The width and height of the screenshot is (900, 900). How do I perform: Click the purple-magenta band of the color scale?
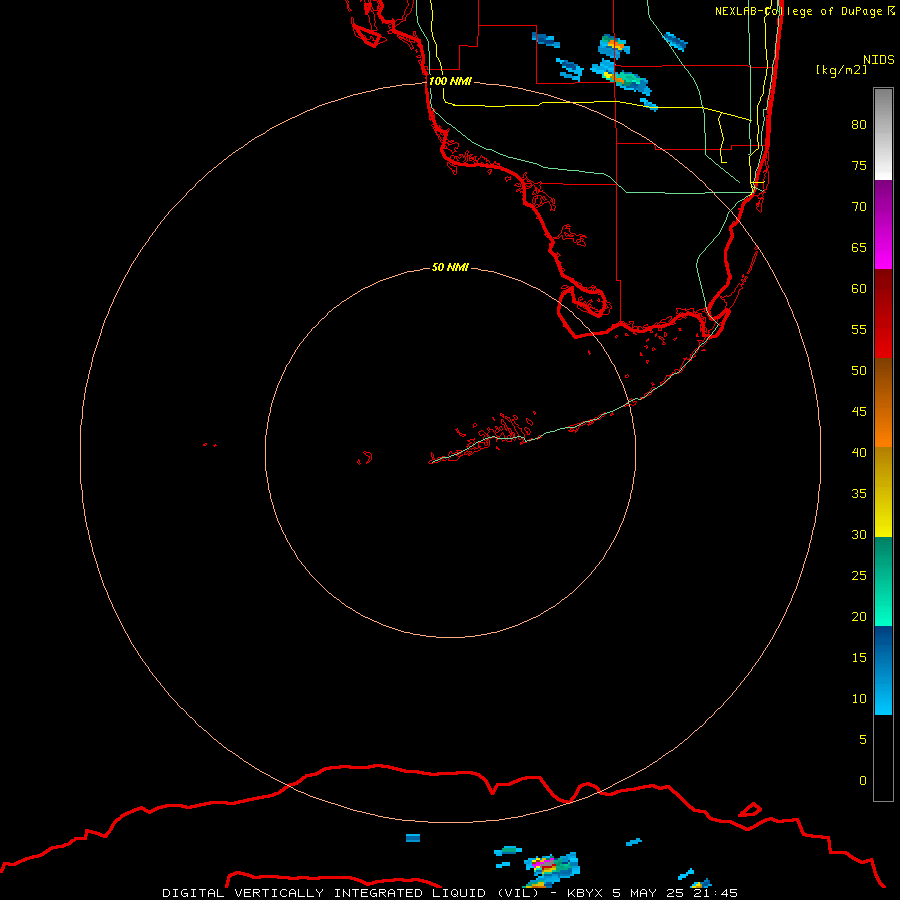[883, 224]
